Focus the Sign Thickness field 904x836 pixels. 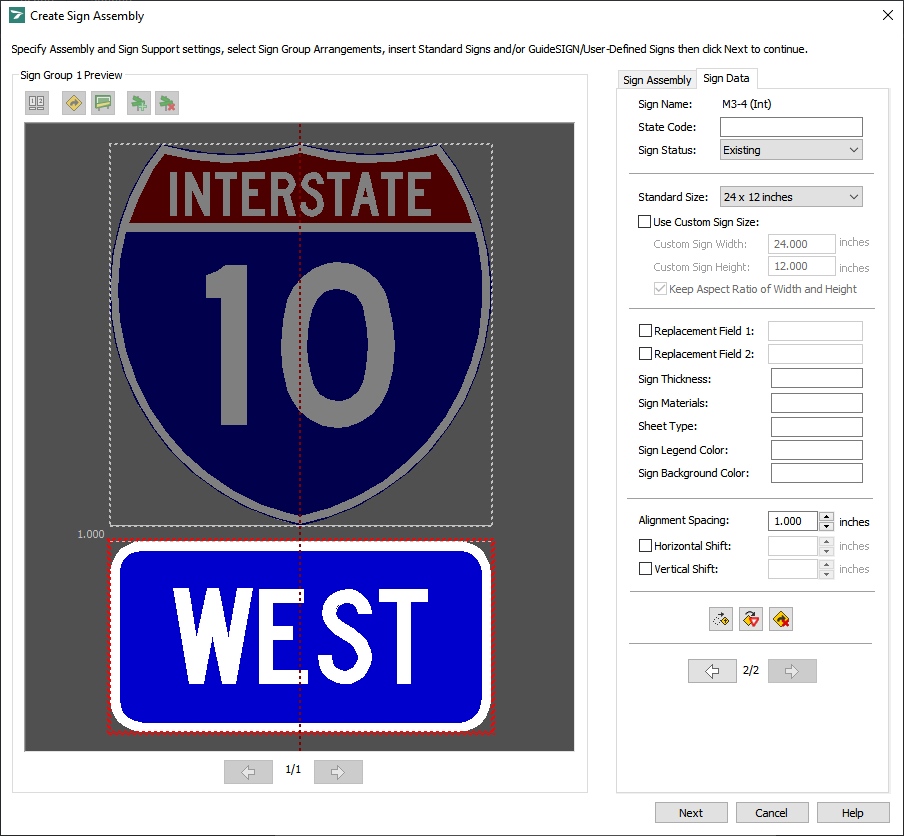[x=816, y=378]
